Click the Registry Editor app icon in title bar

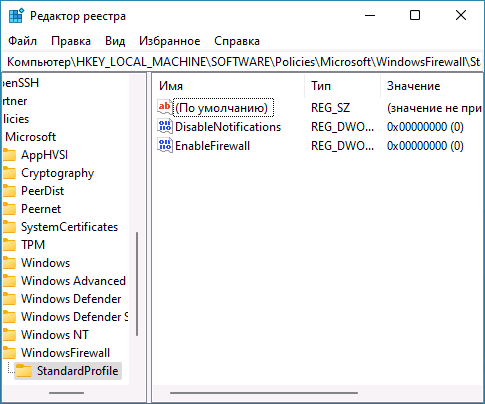tap(16, 16)
